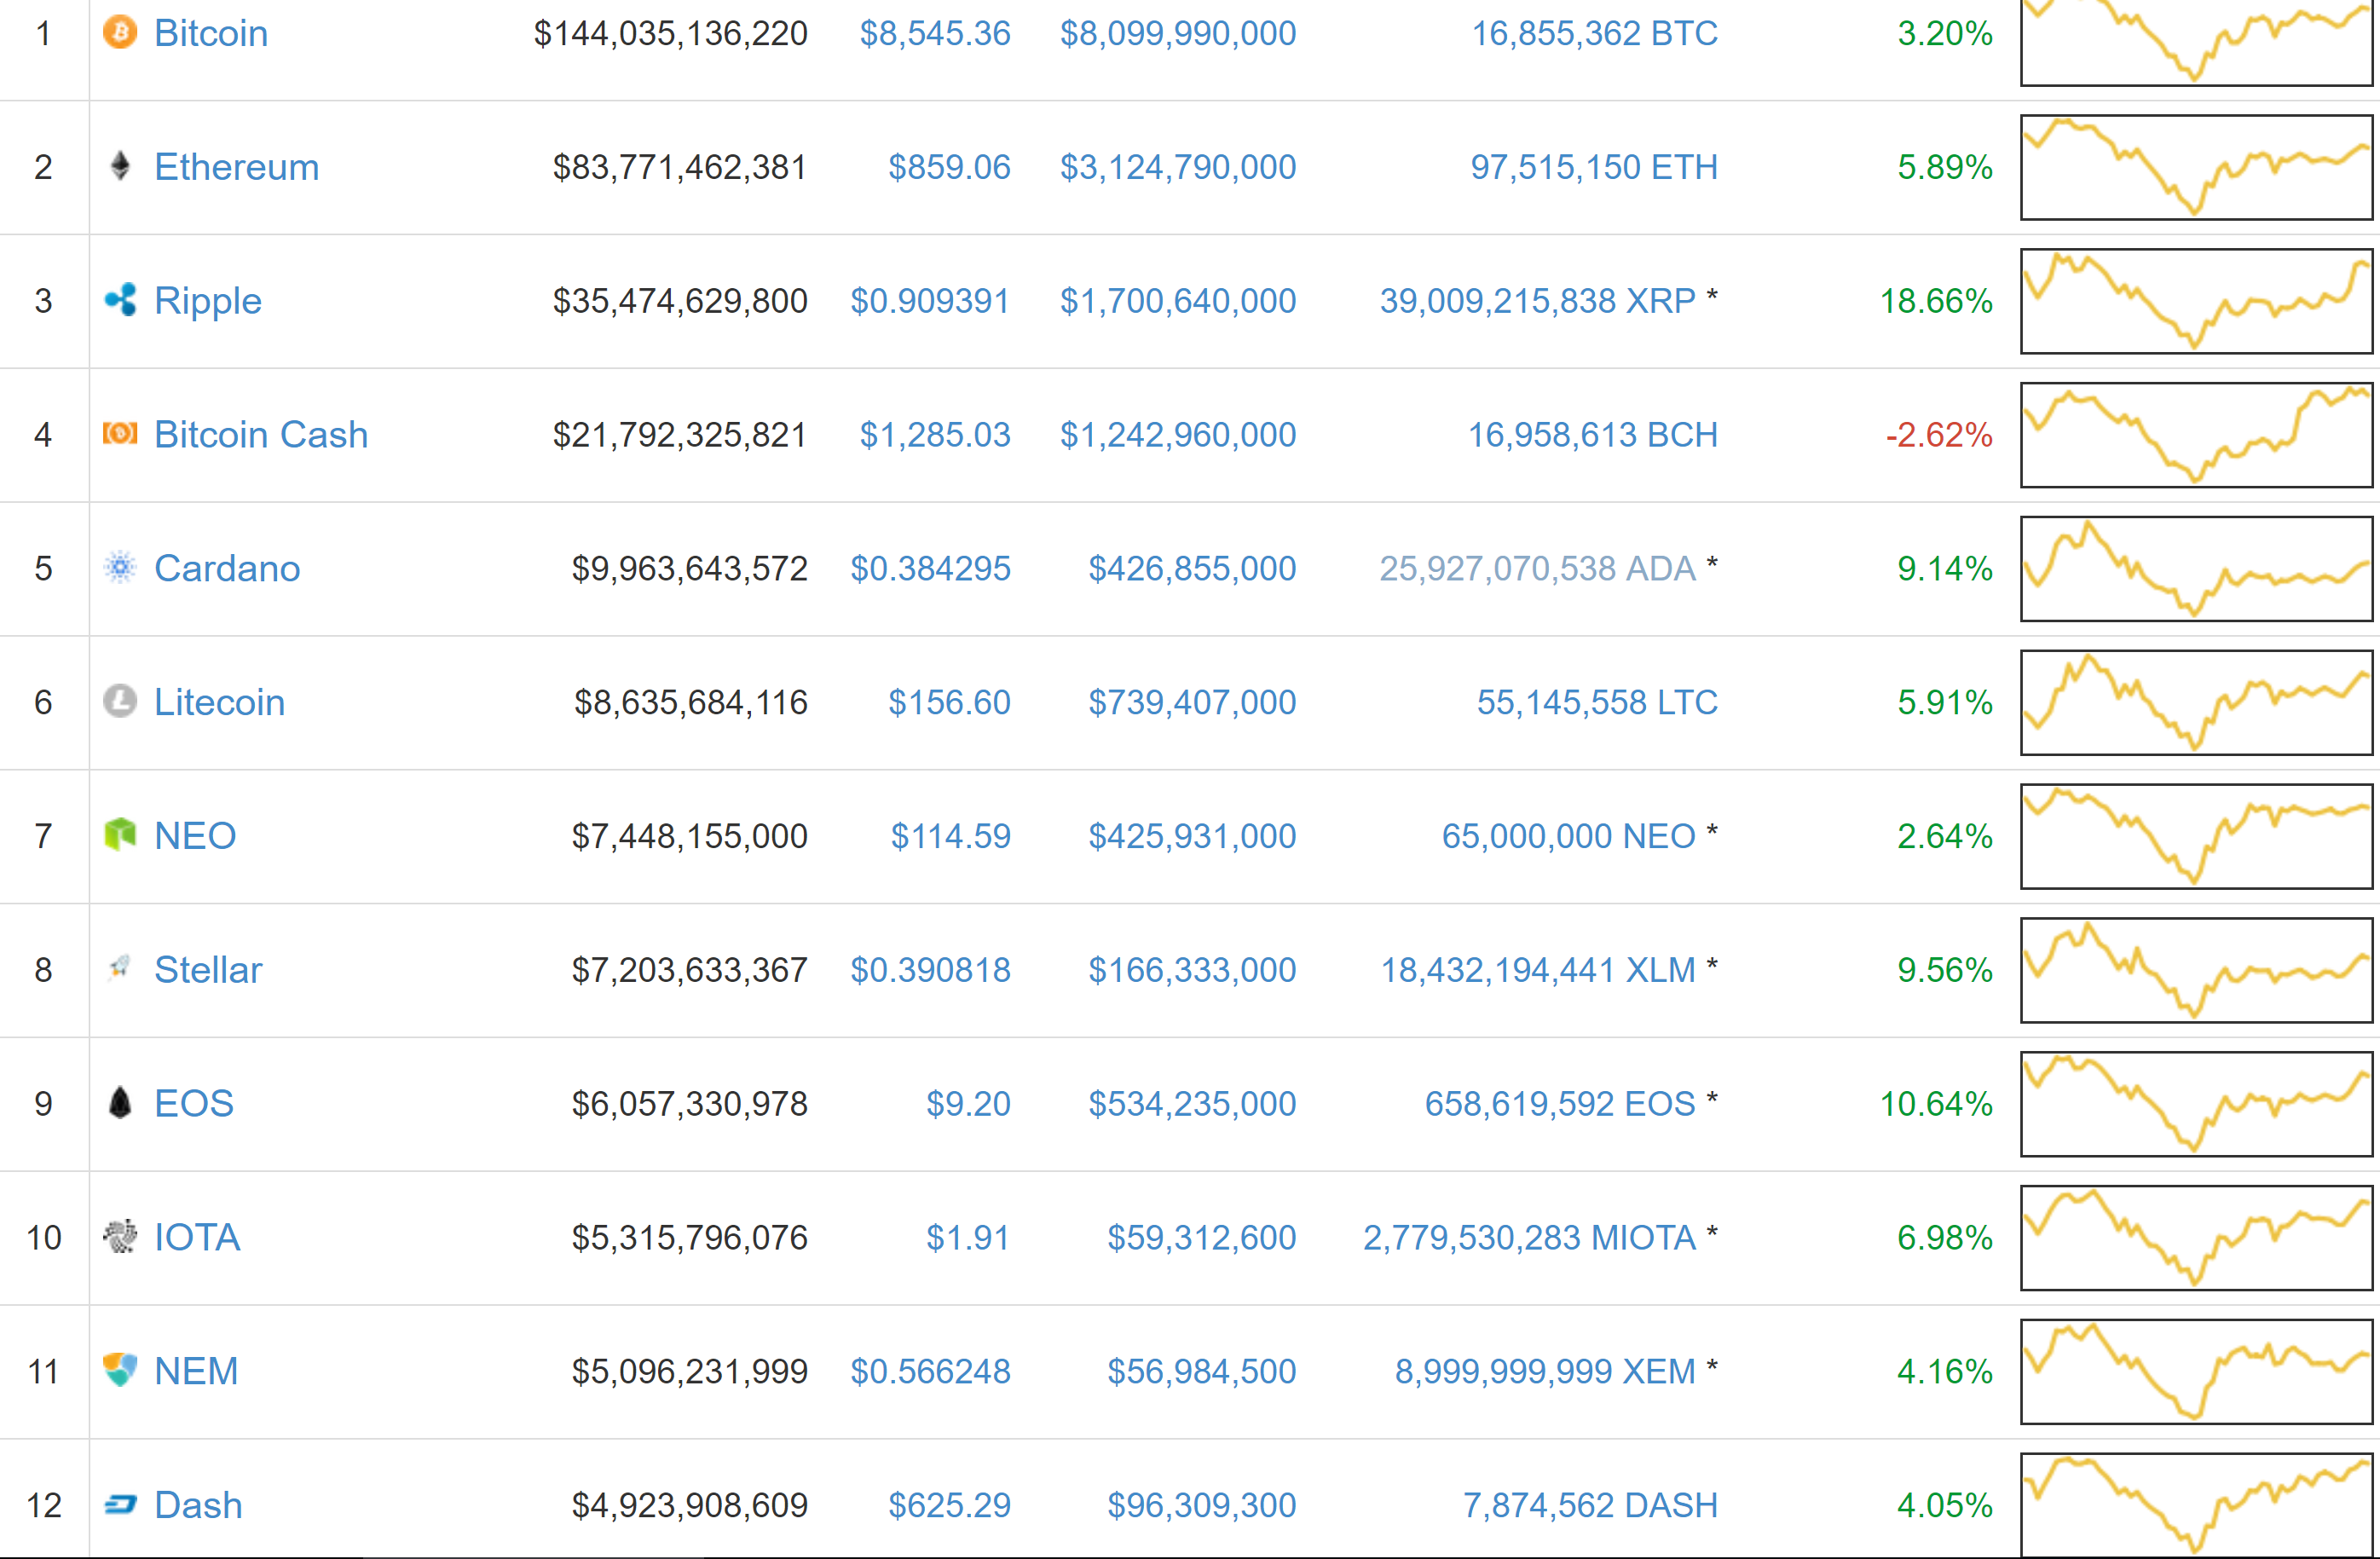
Task: Open Bitcoin 7-day price sparkline chart
Action: 2196,43
